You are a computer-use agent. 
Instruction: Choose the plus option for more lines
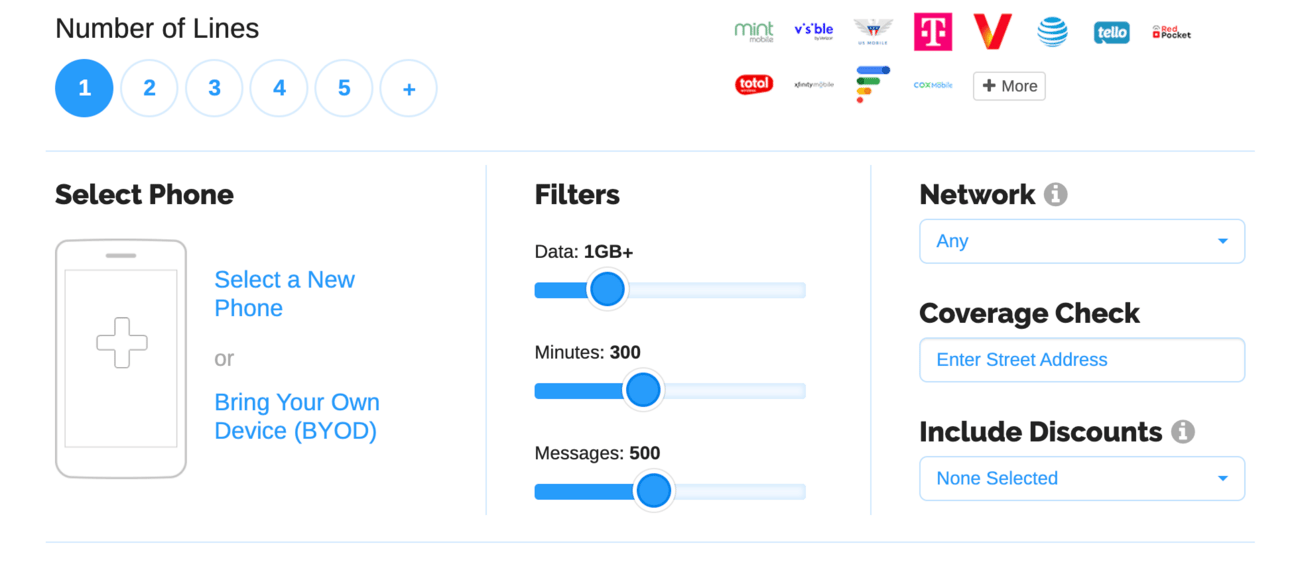coord(409,88)
